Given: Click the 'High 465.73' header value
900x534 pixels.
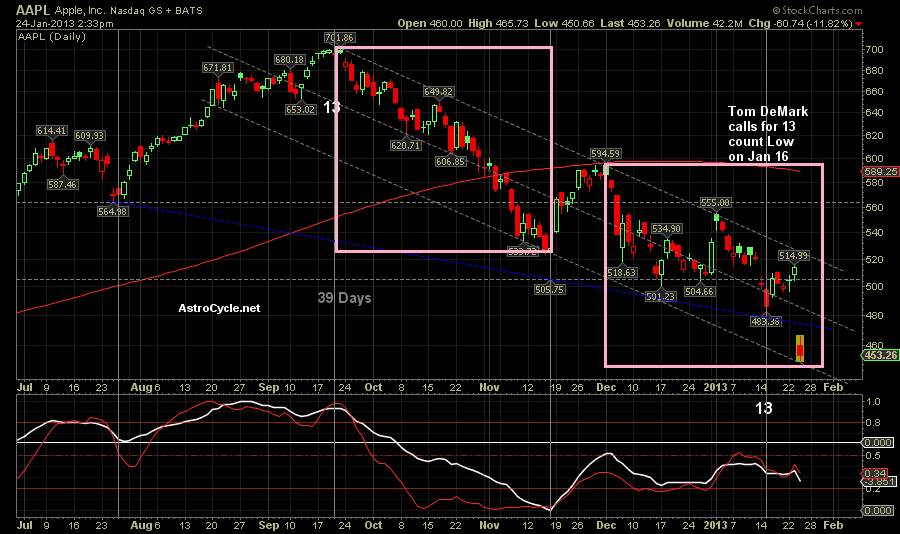Looking at the screenshot, I should 498,24.
